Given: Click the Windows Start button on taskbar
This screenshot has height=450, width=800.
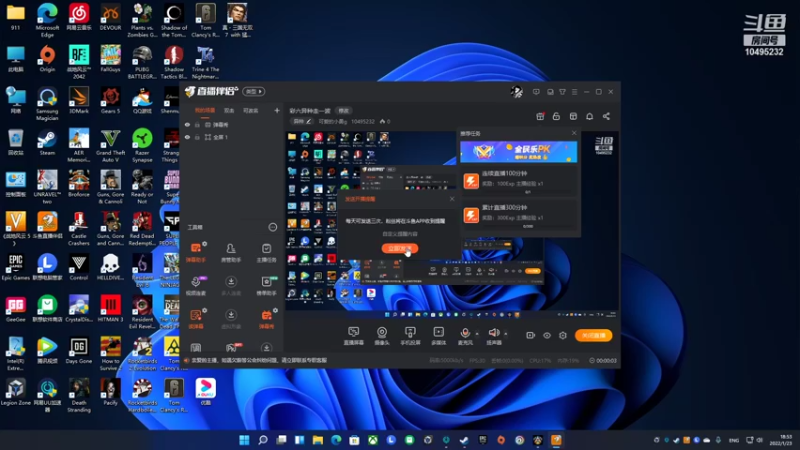Looking at the screenshot, I should (244, 440).
